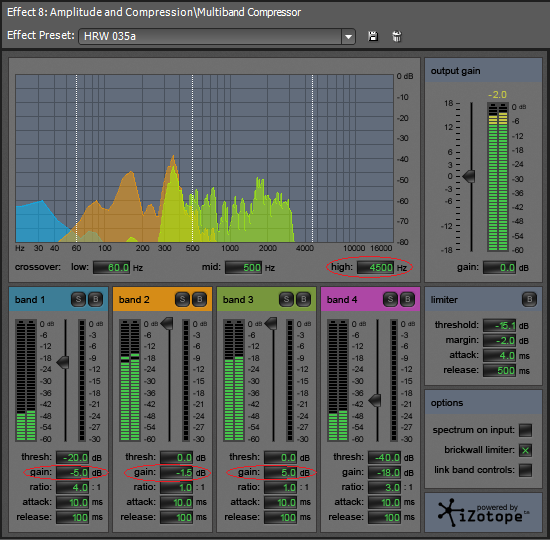
Task: Click band 1 thresh field showing -20.0
Action: 73,458
